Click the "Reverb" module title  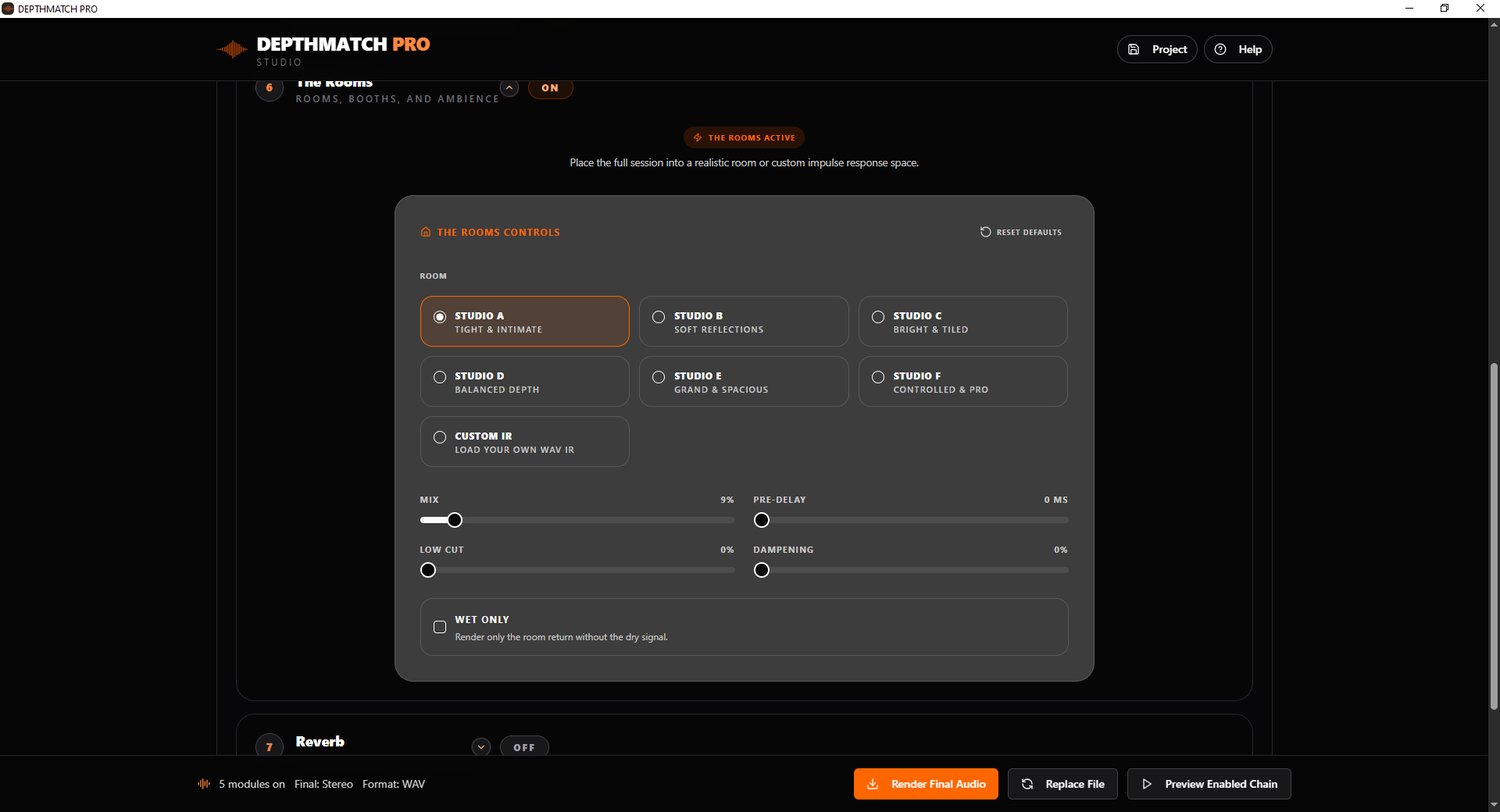click(x=320, y=742)
